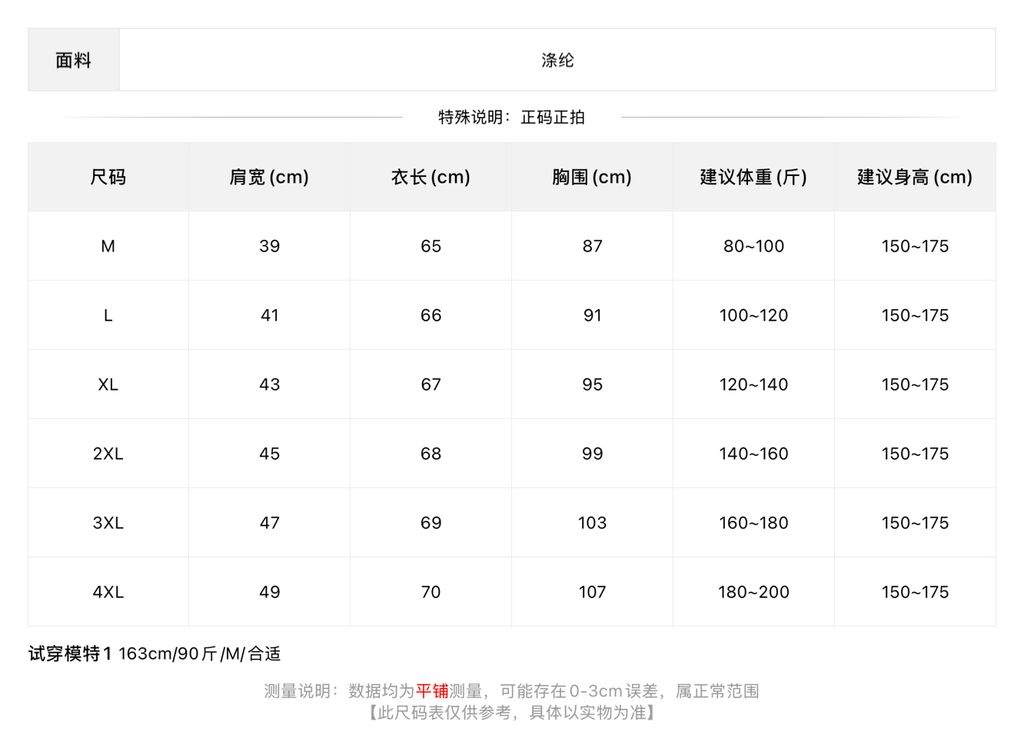Image resolution: width=1024 pixels, height=751 pixels.
Task: Select the 肩宽 (cm) column header
Action: 269,177
